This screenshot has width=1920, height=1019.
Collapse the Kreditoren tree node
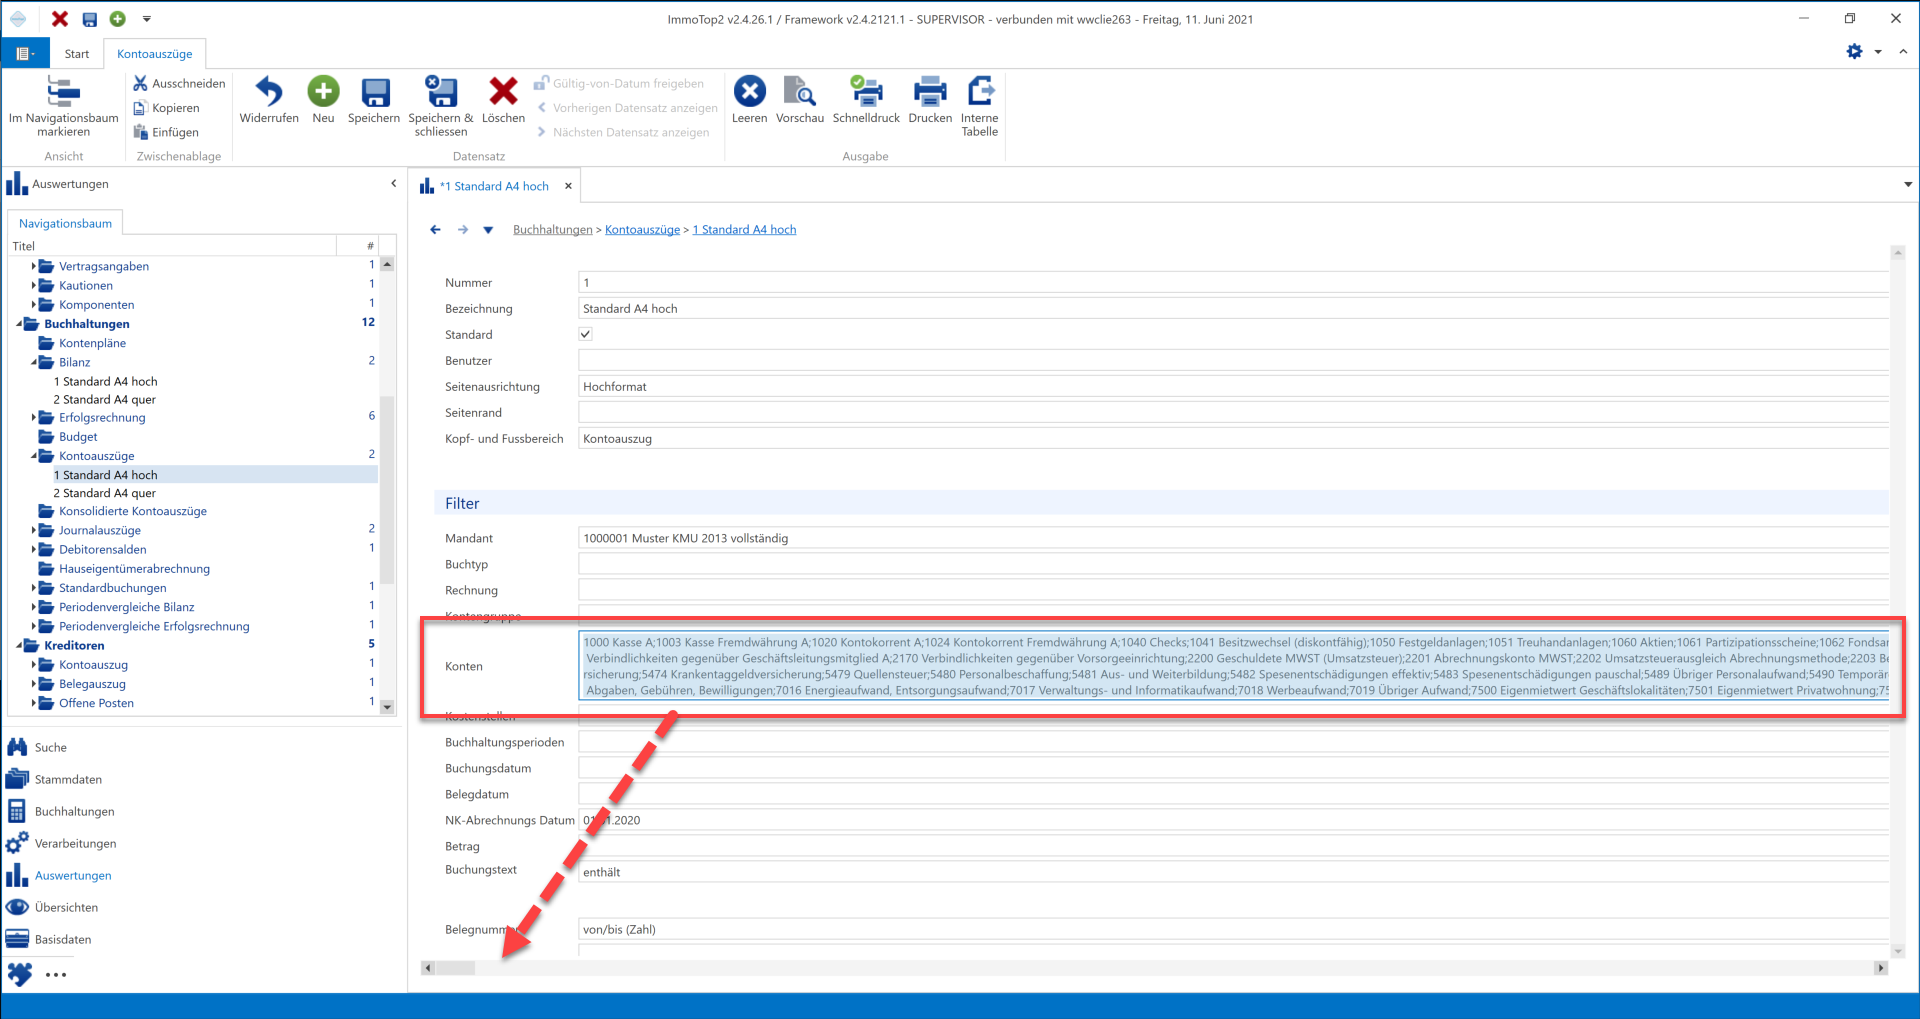pyautogui.click(x=19, y=646)
